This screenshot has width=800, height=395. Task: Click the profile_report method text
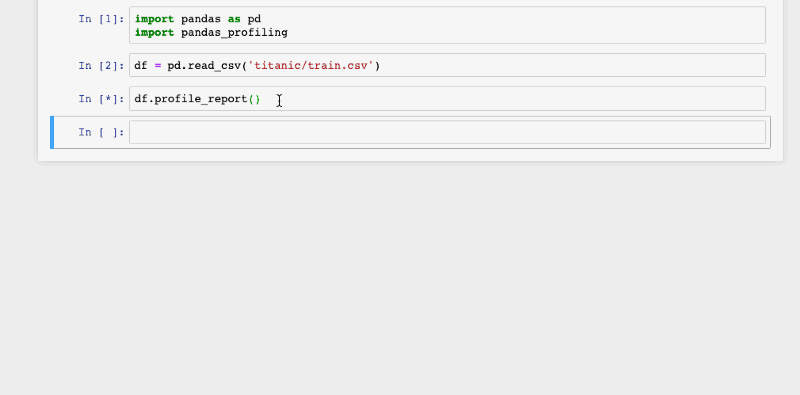[x=201, y=99]
